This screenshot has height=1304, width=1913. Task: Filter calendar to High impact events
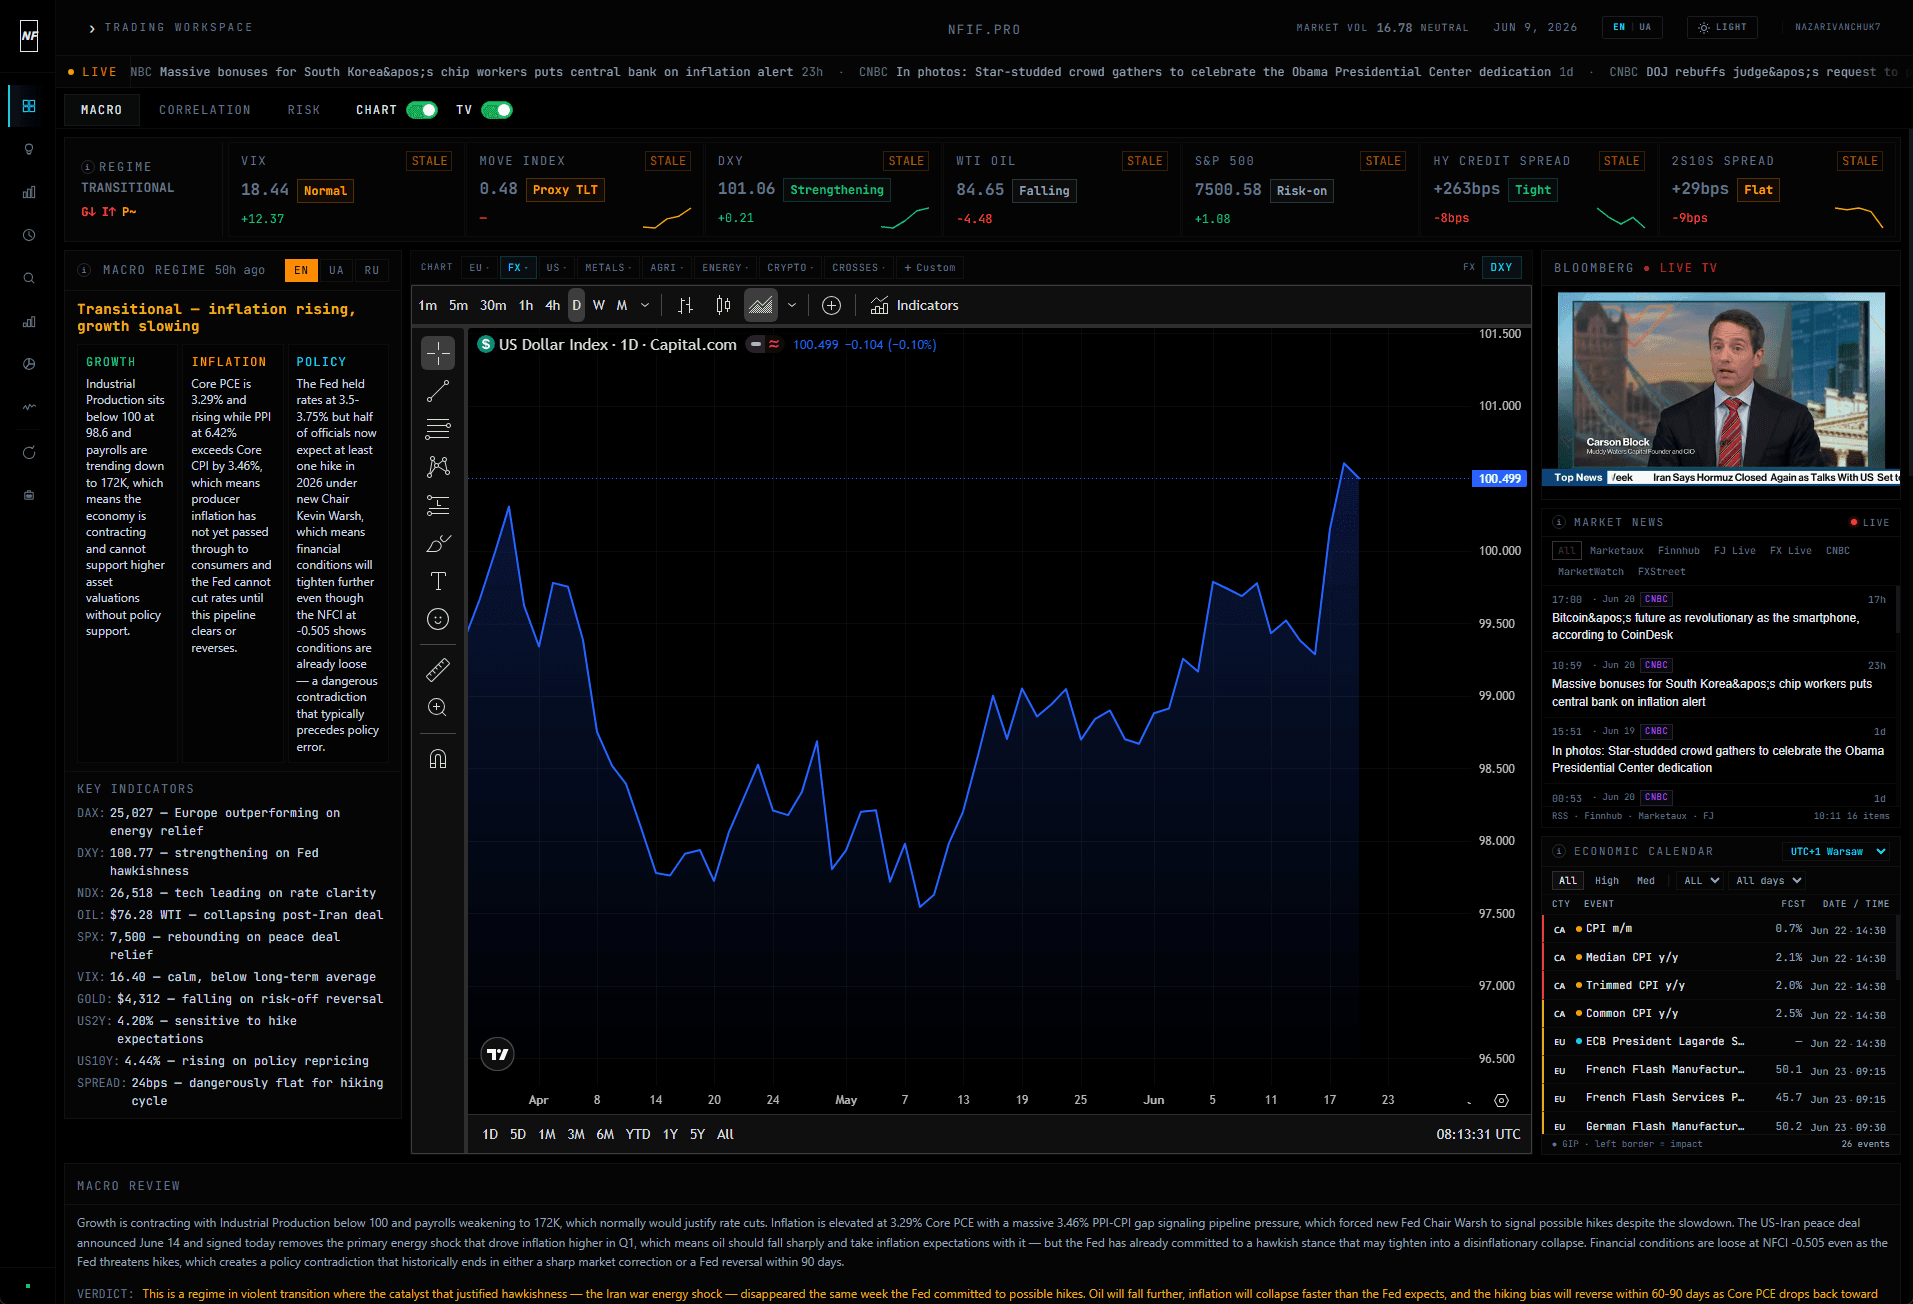[1607, 881]
